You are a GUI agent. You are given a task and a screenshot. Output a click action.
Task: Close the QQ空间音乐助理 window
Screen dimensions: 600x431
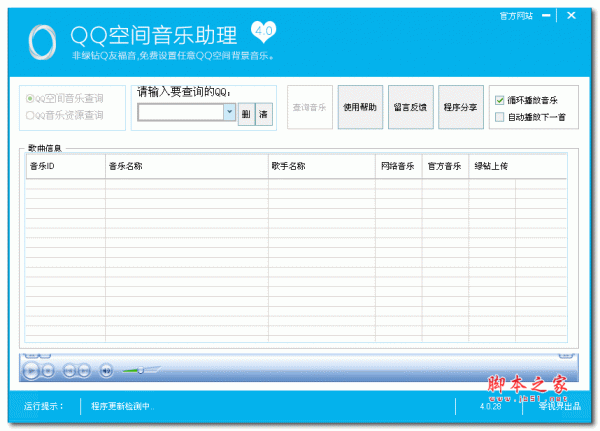[x=571, y=15]
